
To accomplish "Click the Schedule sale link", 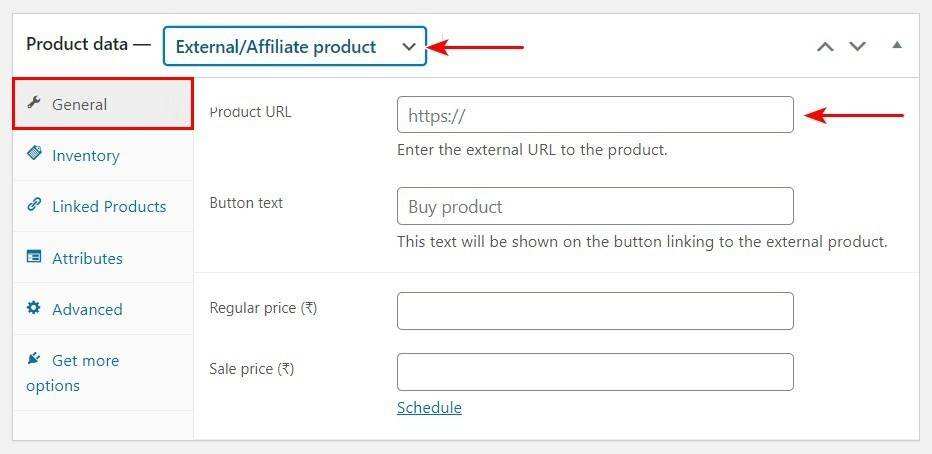I will 429,407.
